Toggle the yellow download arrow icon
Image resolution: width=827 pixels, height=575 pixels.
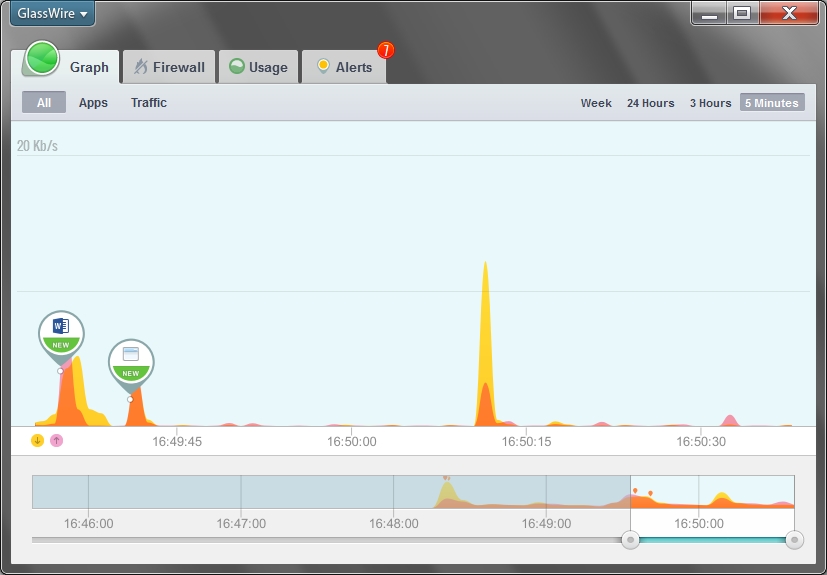37,440
